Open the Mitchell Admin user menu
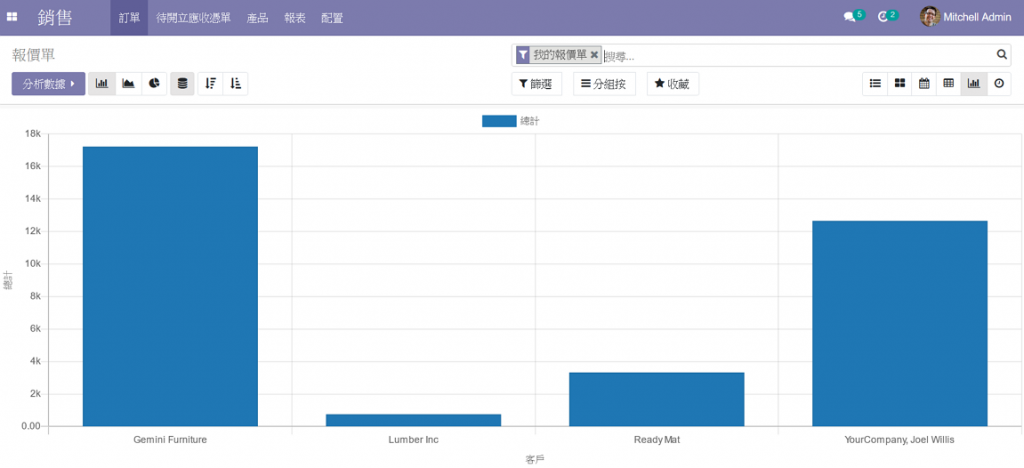The height and width of the screenshot is (468, 1024). (965, 18)
